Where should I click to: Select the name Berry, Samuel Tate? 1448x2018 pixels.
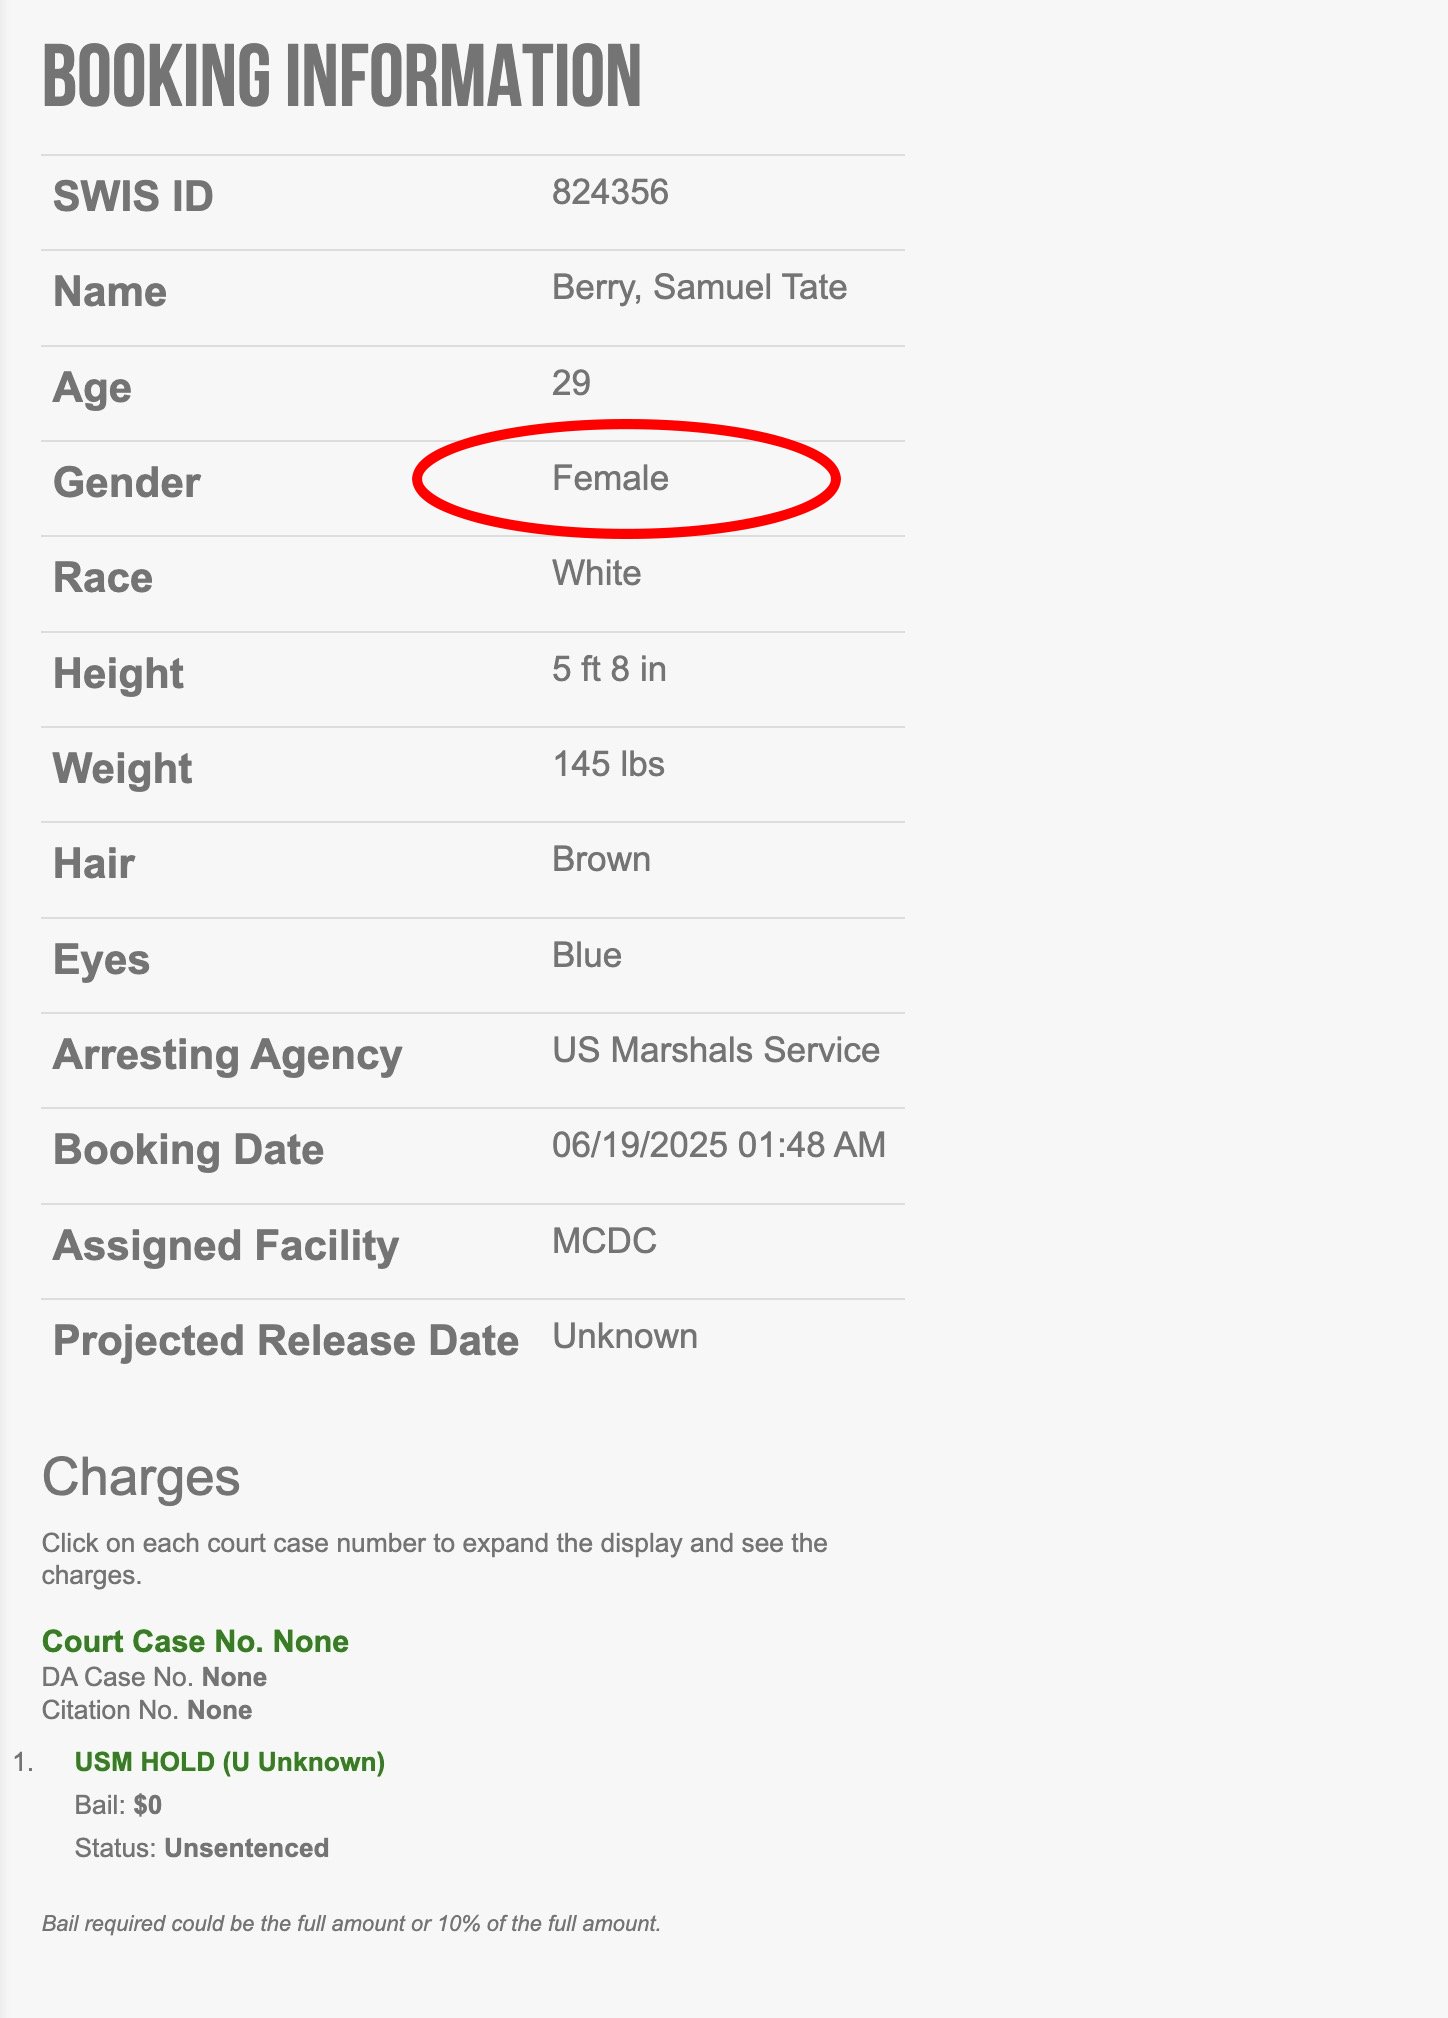pos(699,287)
